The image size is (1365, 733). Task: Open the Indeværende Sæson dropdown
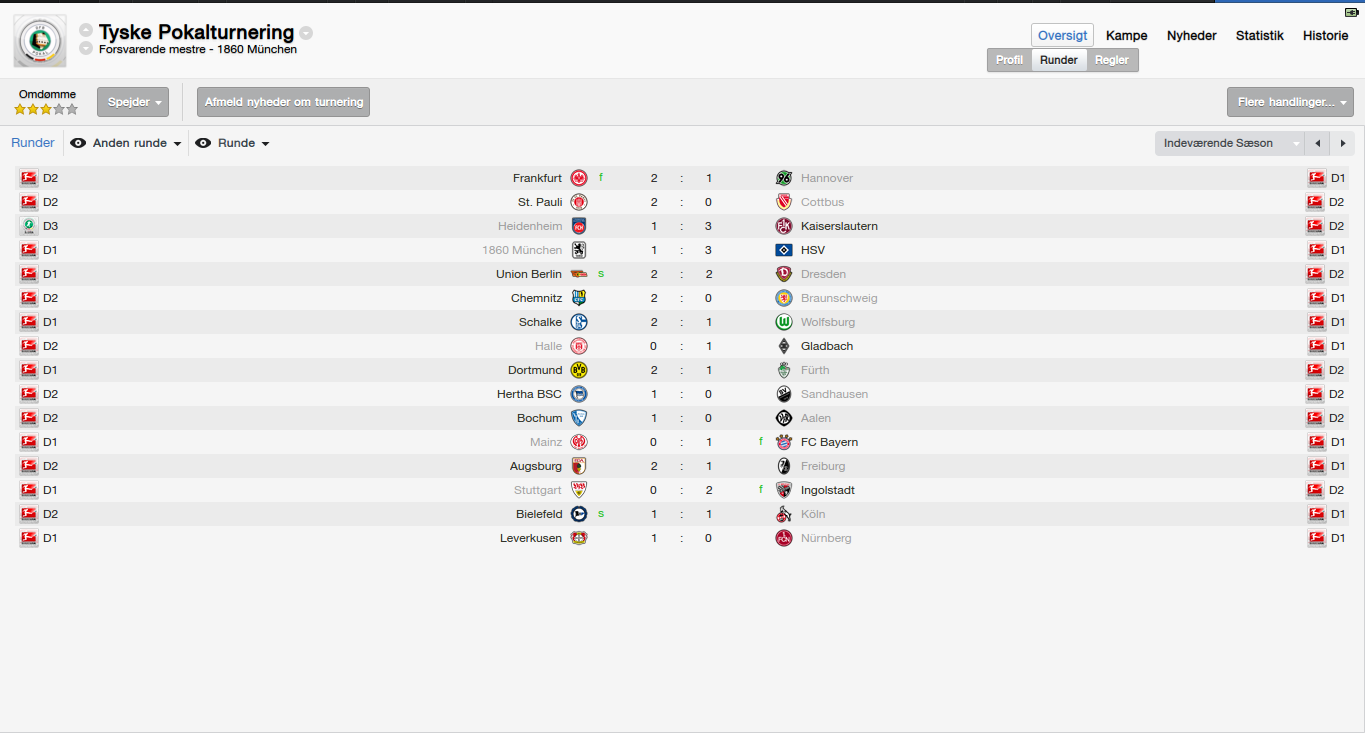coord(1230,143)
